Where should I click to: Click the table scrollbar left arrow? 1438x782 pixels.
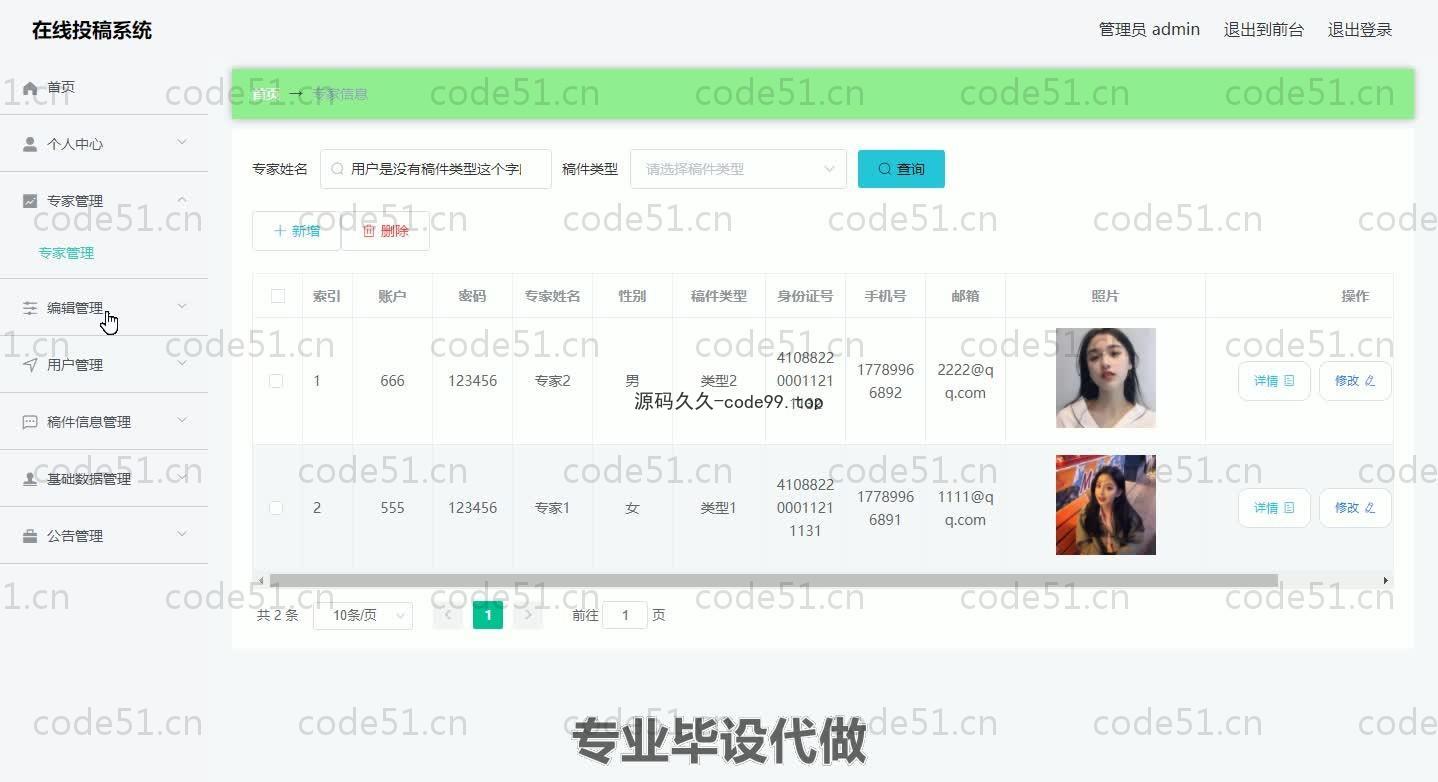click(x=260, y=580)
